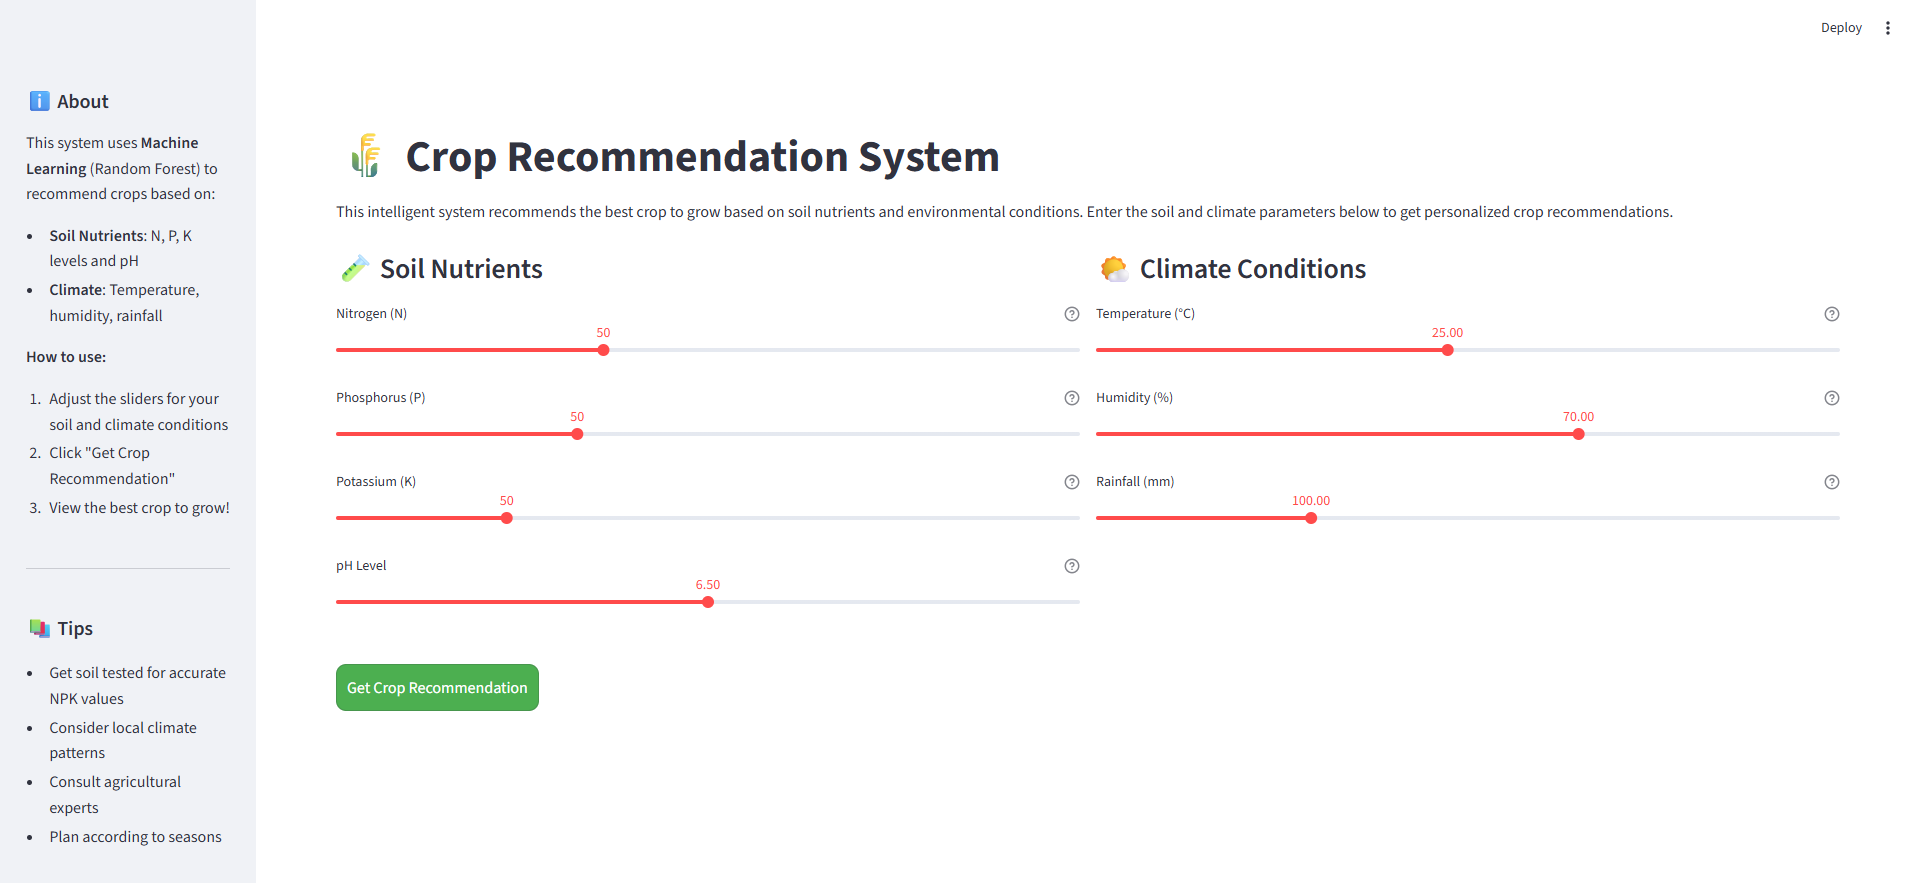This screenshot has height=883, width=1907.
Task: Click the Humidity help icon
Action: tap(1832, 398)
